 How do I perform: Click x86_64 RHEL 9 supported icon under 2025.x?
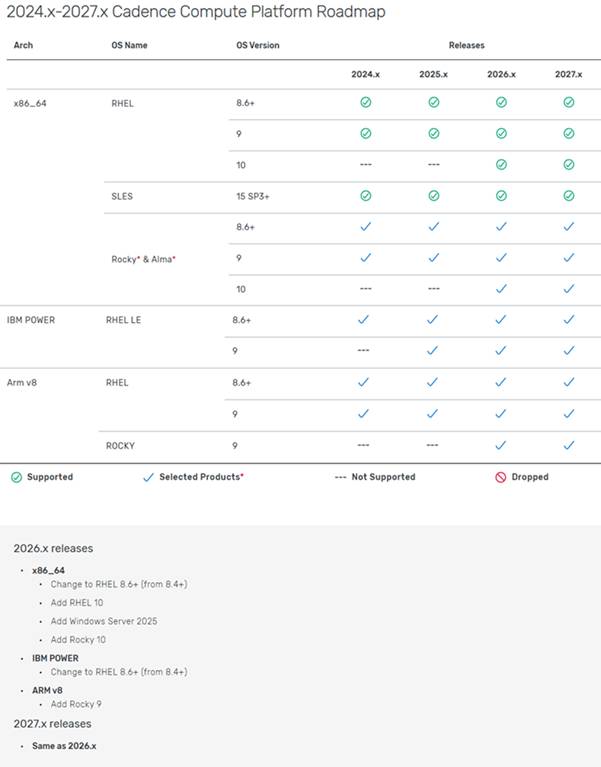point(434,134)
